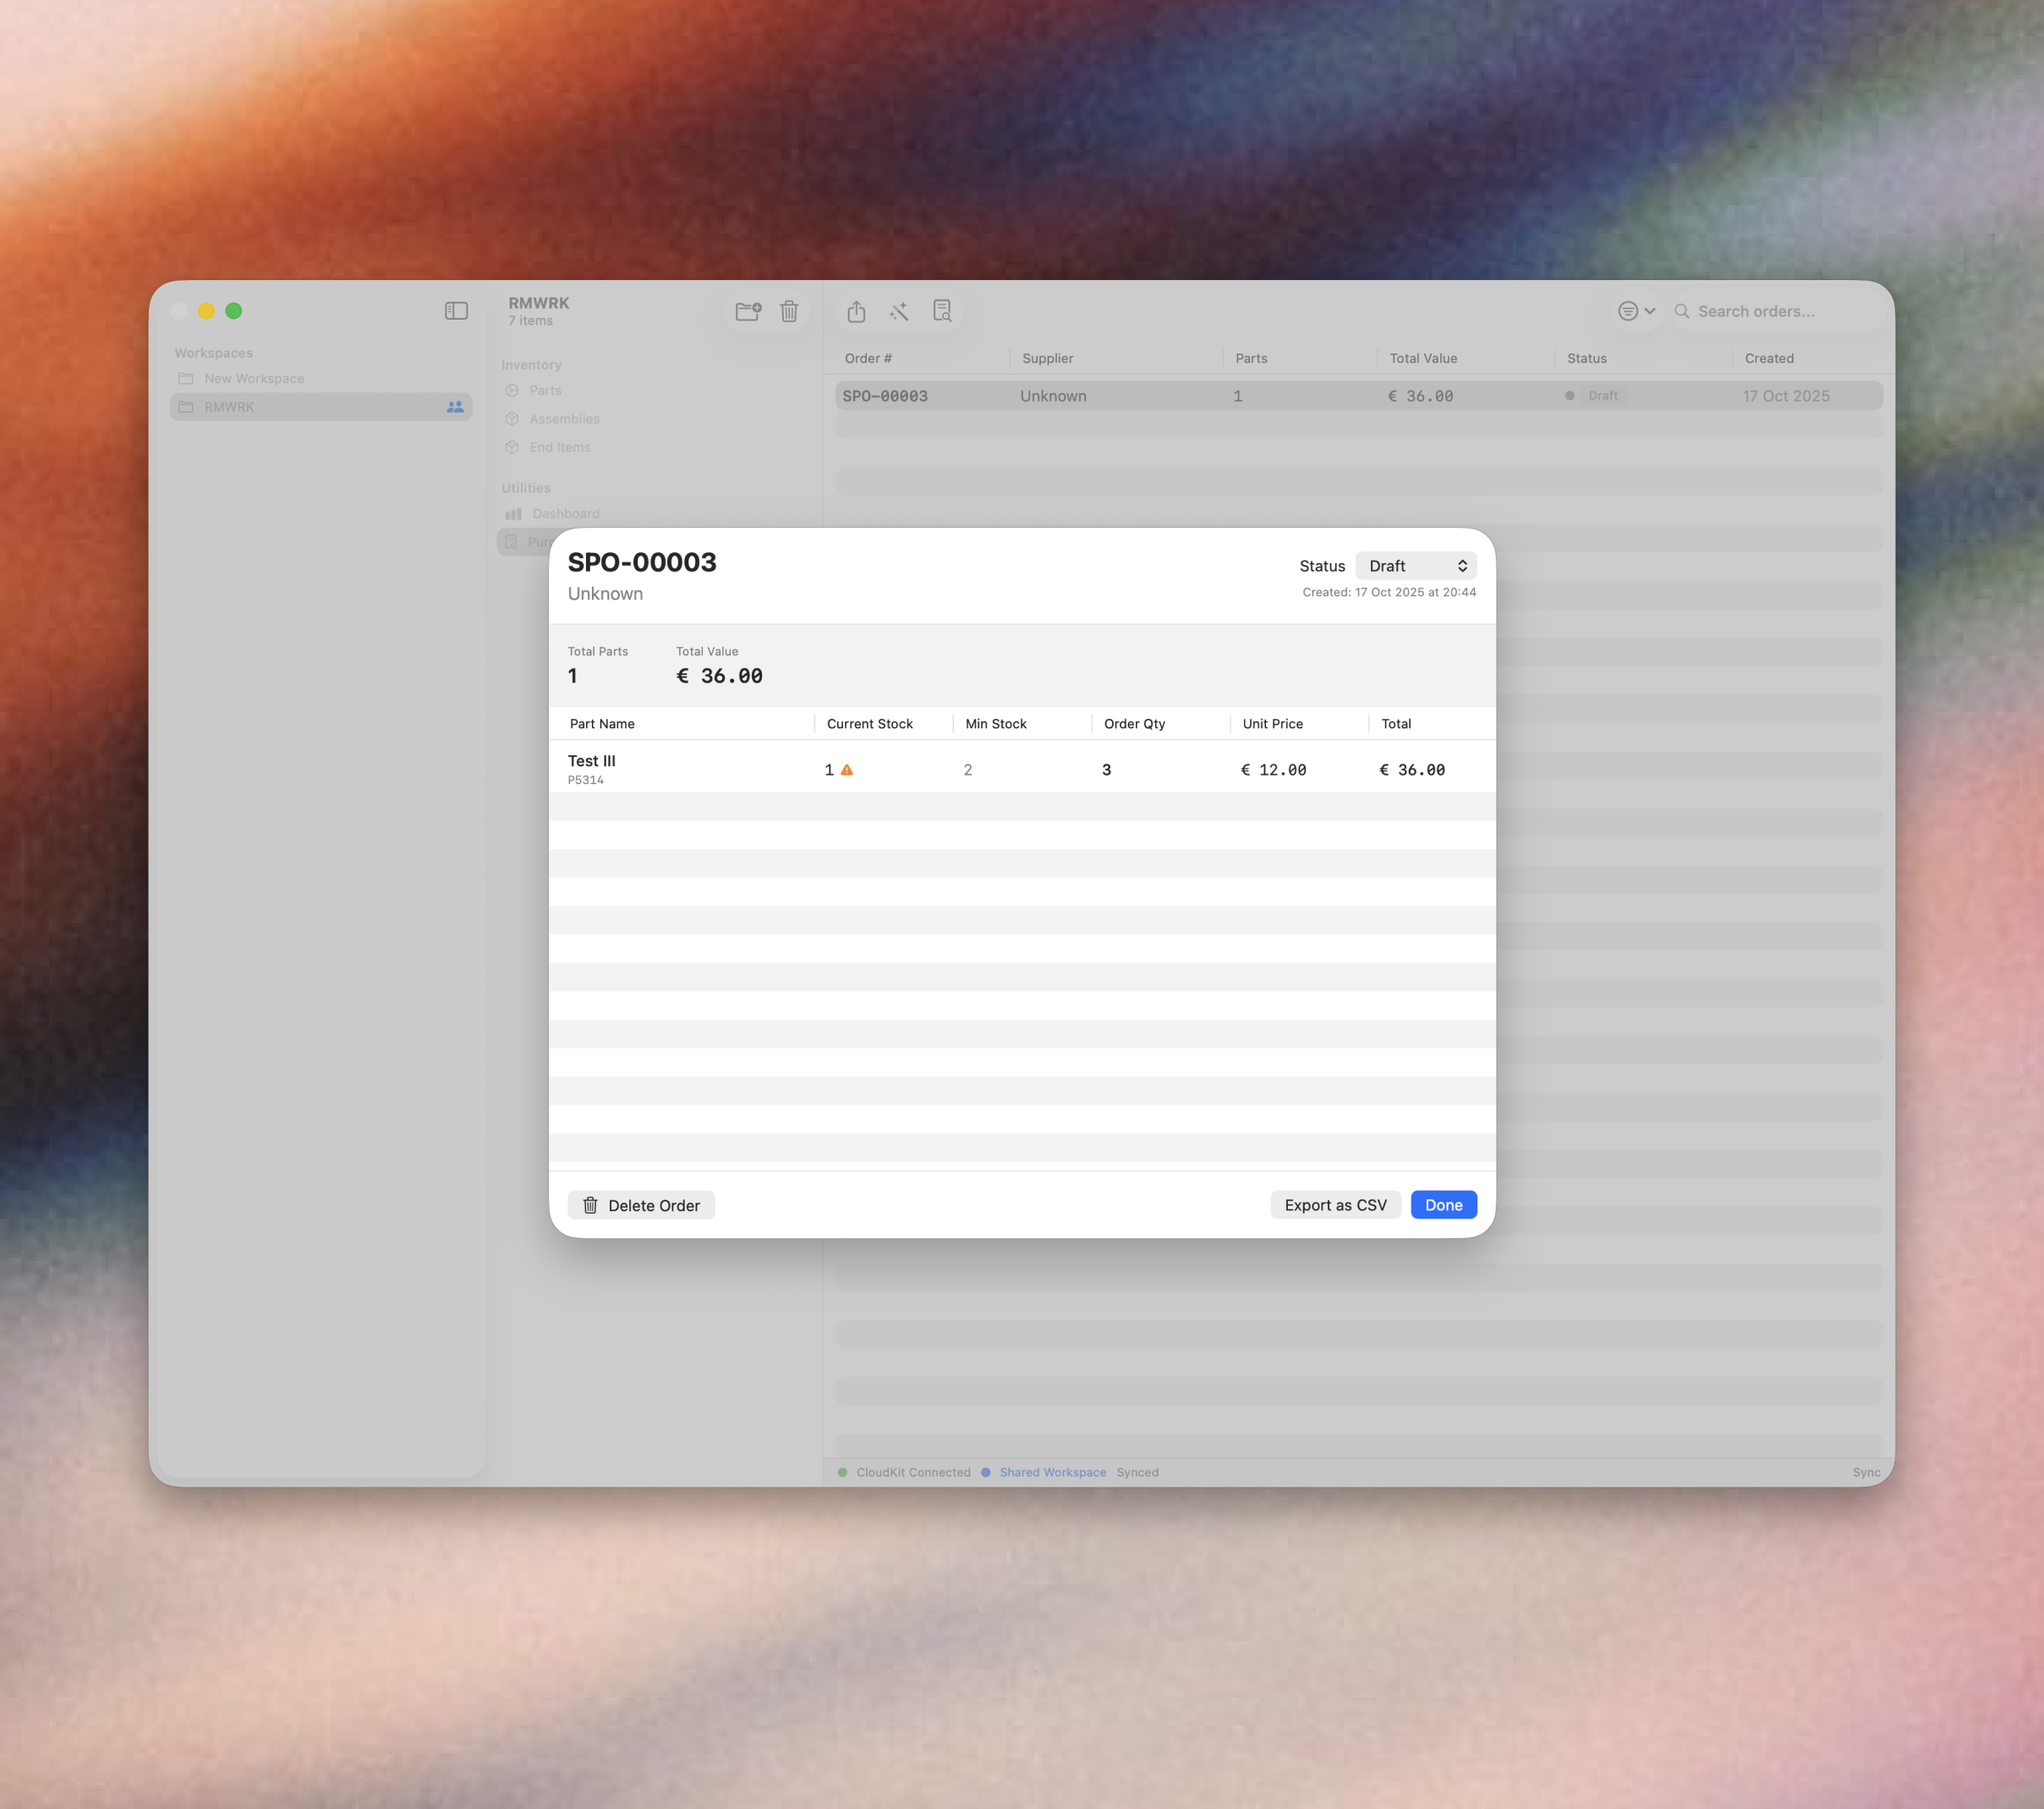This screenshot has width=2044, height=1809.
Task: Open the filter options dropdown
Action: pyautogui.click(x=1636, y=311)
